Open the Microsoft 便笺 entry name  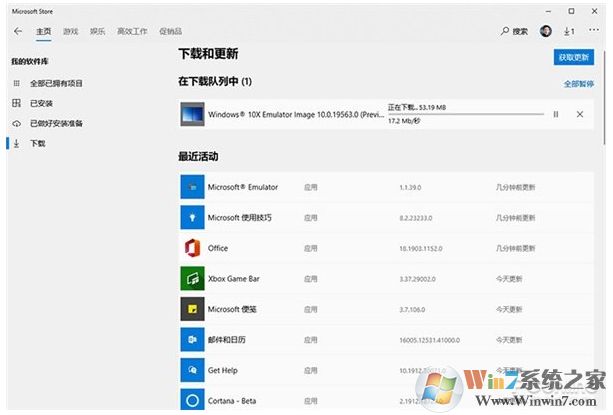coord(232,309)
